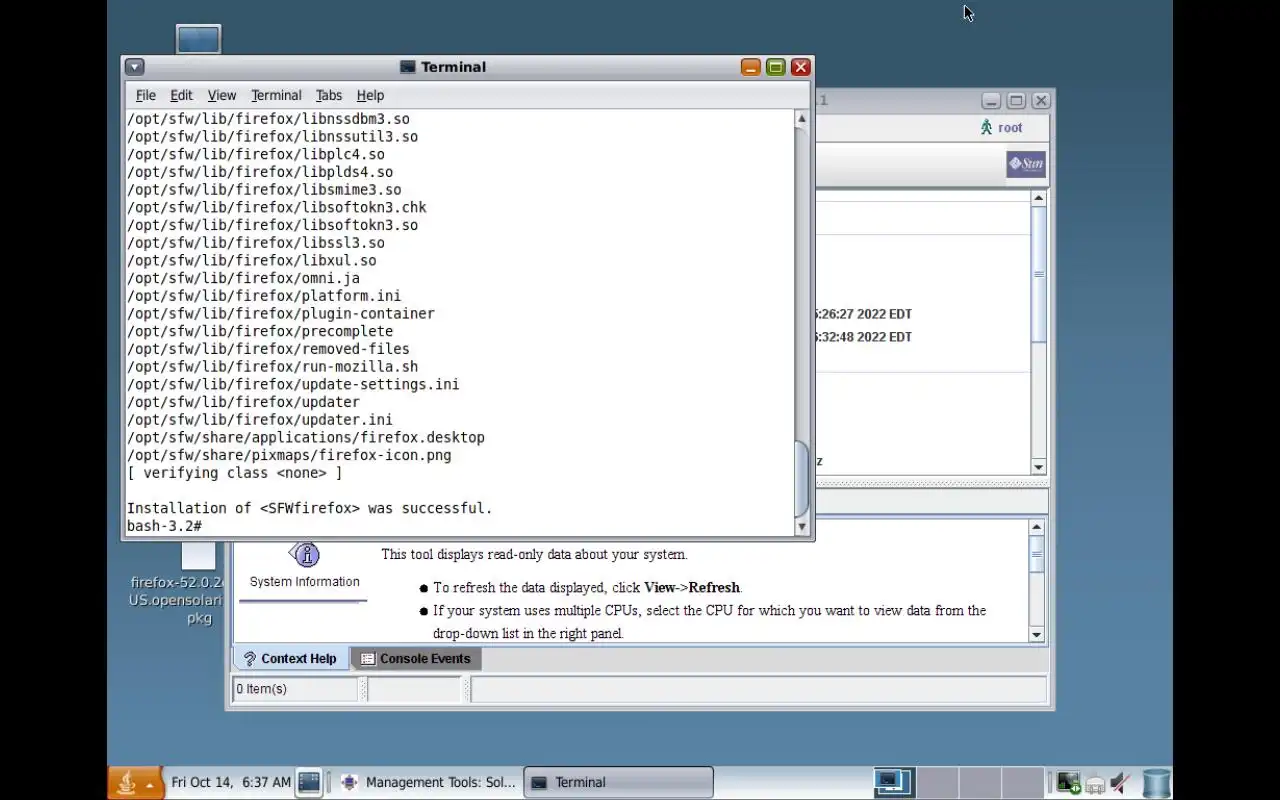Click the root user icon in Management Tools
Viewport: 1280px width, 800px height.
click(987, 127)
